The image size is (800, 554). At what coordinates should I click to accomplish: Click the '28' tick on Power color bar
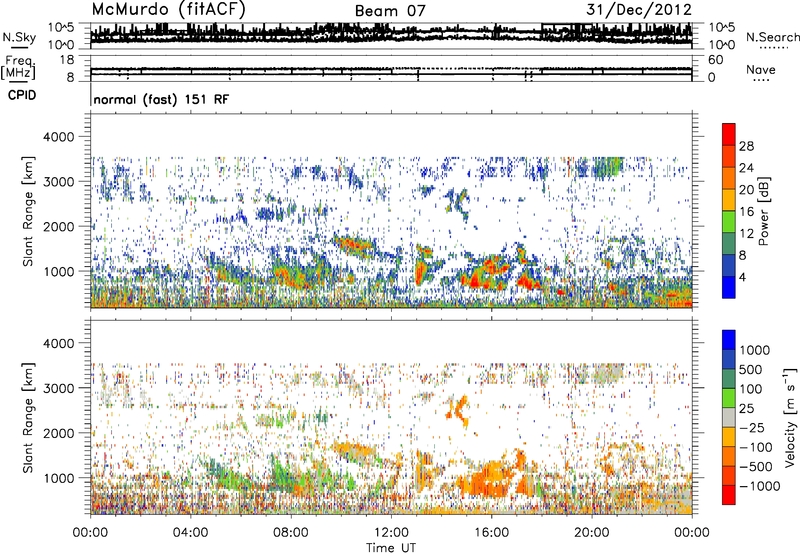[746, 146]
